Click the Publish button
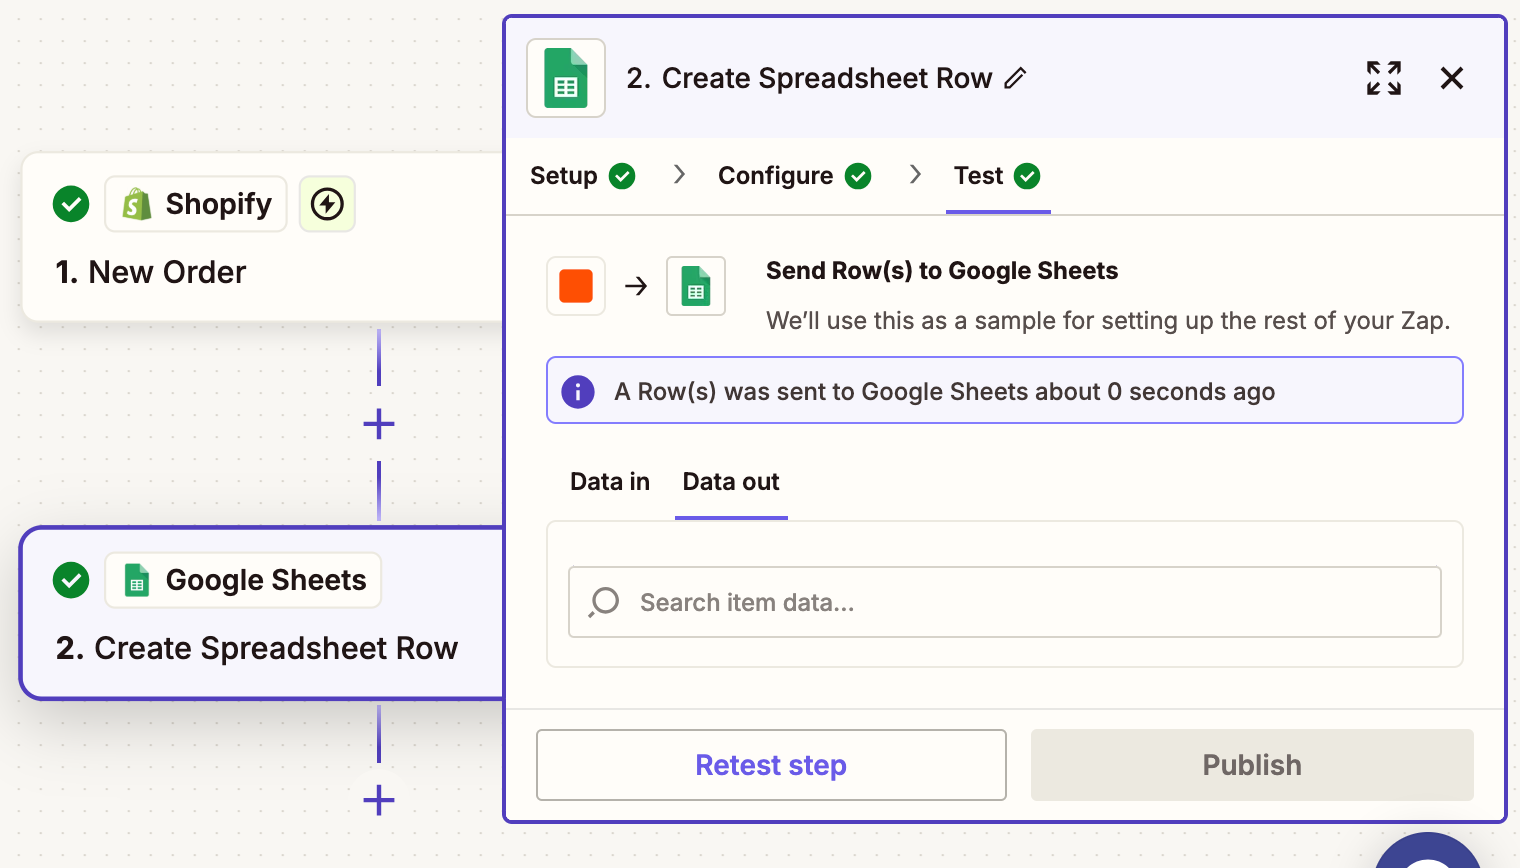The height and width of the screenshot is (868, 1520). tap(1252, 765)
